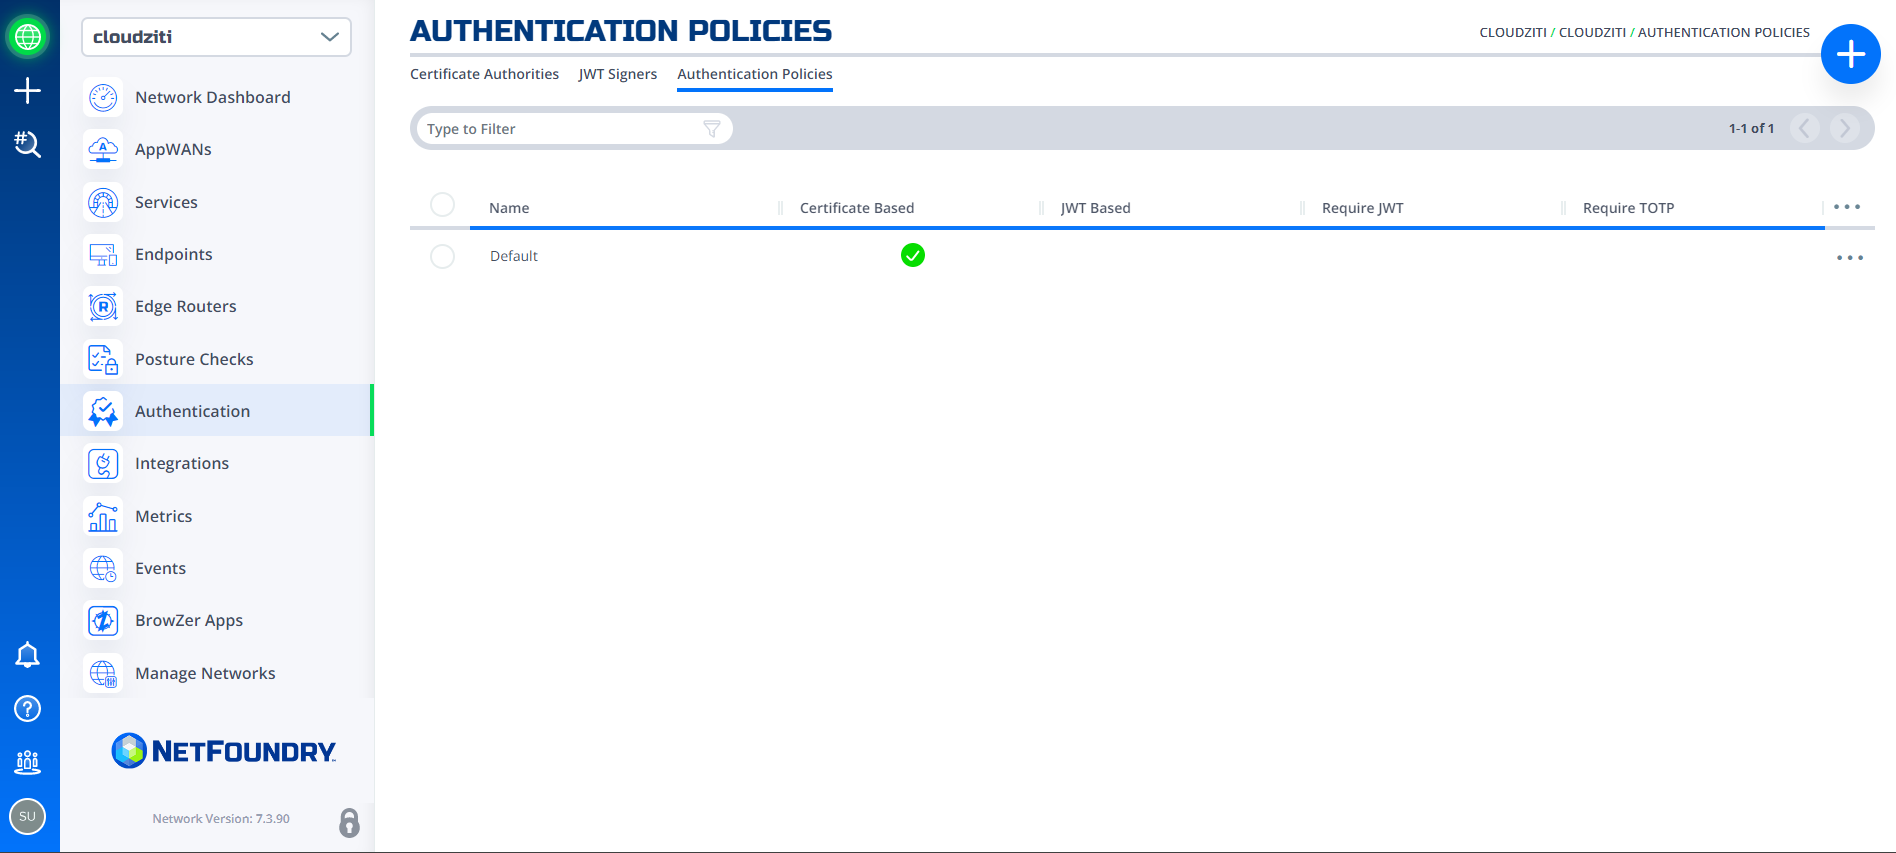Click the Endpoints icon

tap(103, 254)
